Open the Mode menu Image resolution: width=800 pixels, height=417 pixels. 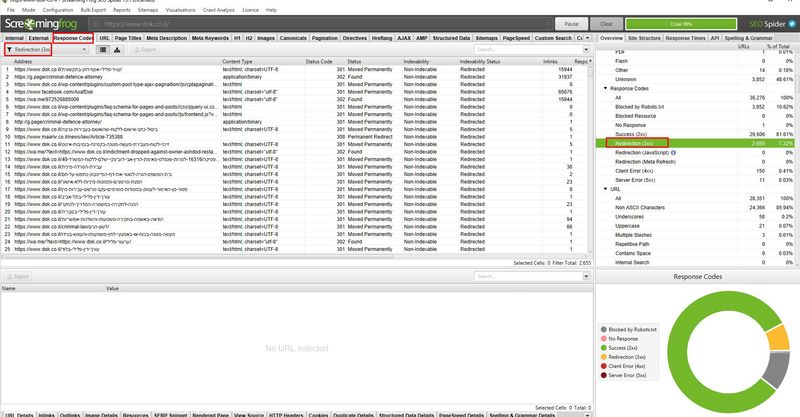29,10
